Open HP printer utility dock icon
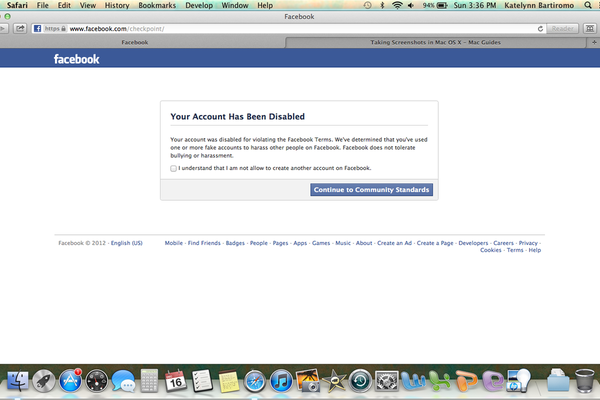Image resolution: width=600 pixels, height=400 pixels. pyautogui.click(x=518, y=381)
